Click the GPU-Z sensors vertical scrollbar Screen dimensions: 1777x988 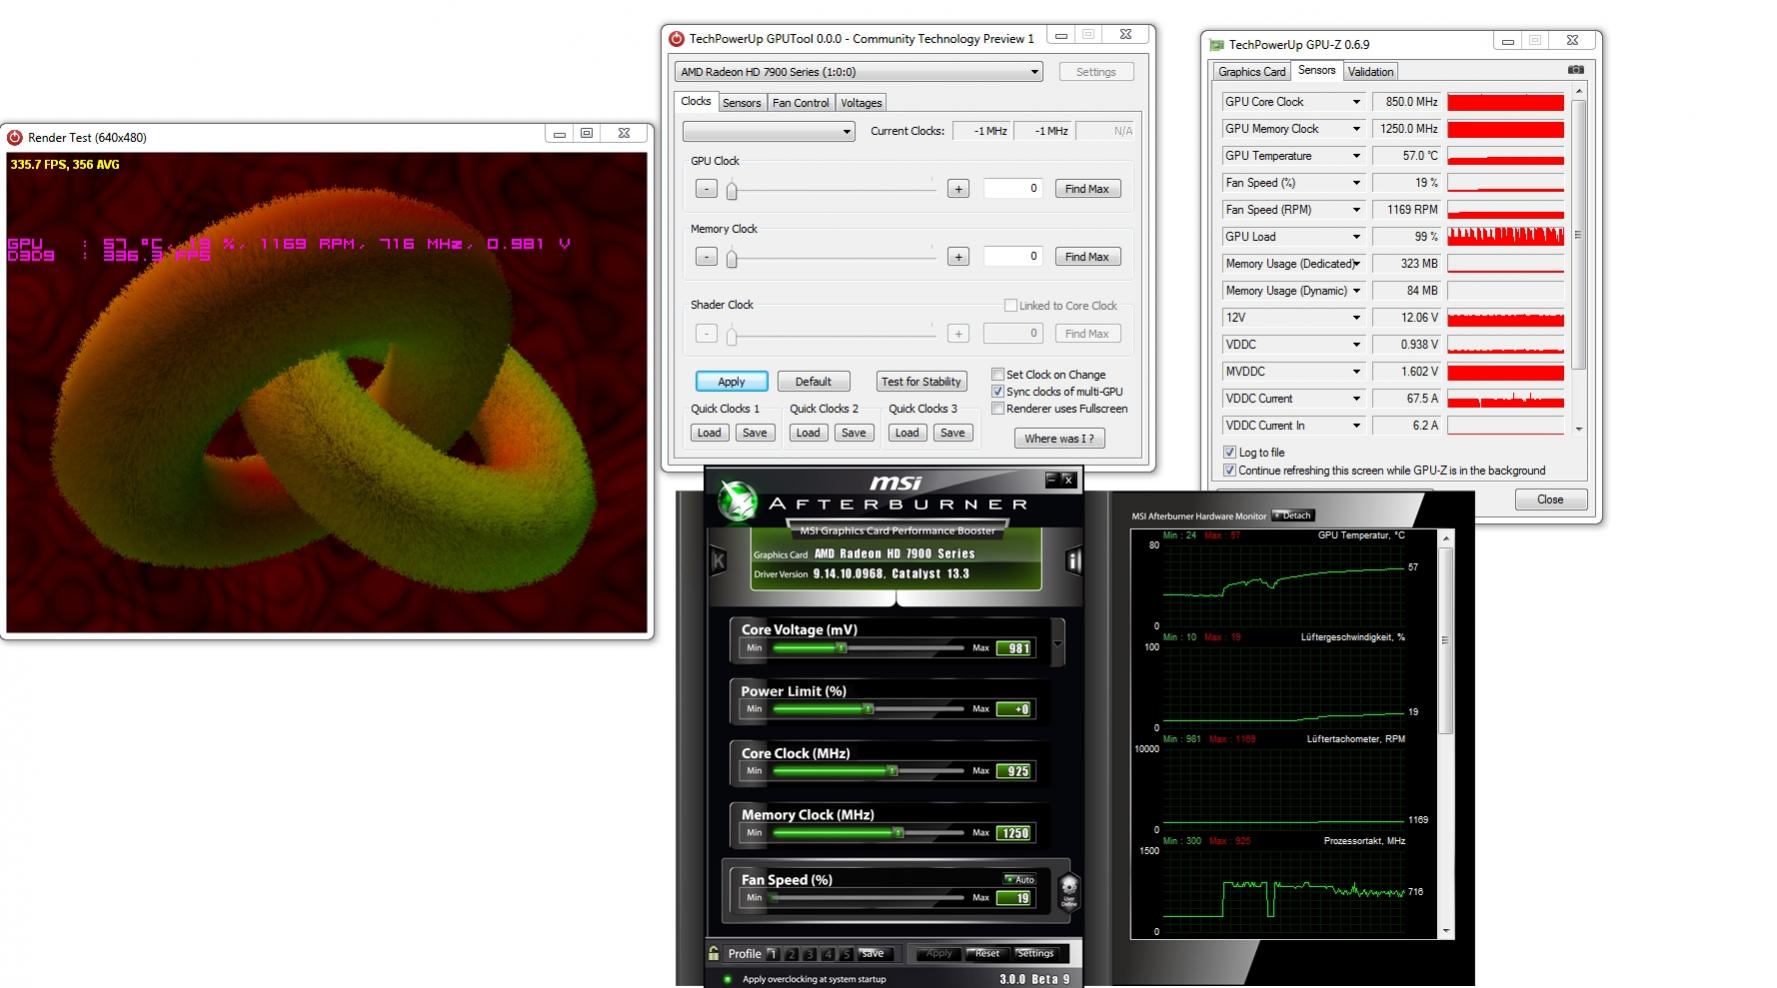coord(1579,235)
